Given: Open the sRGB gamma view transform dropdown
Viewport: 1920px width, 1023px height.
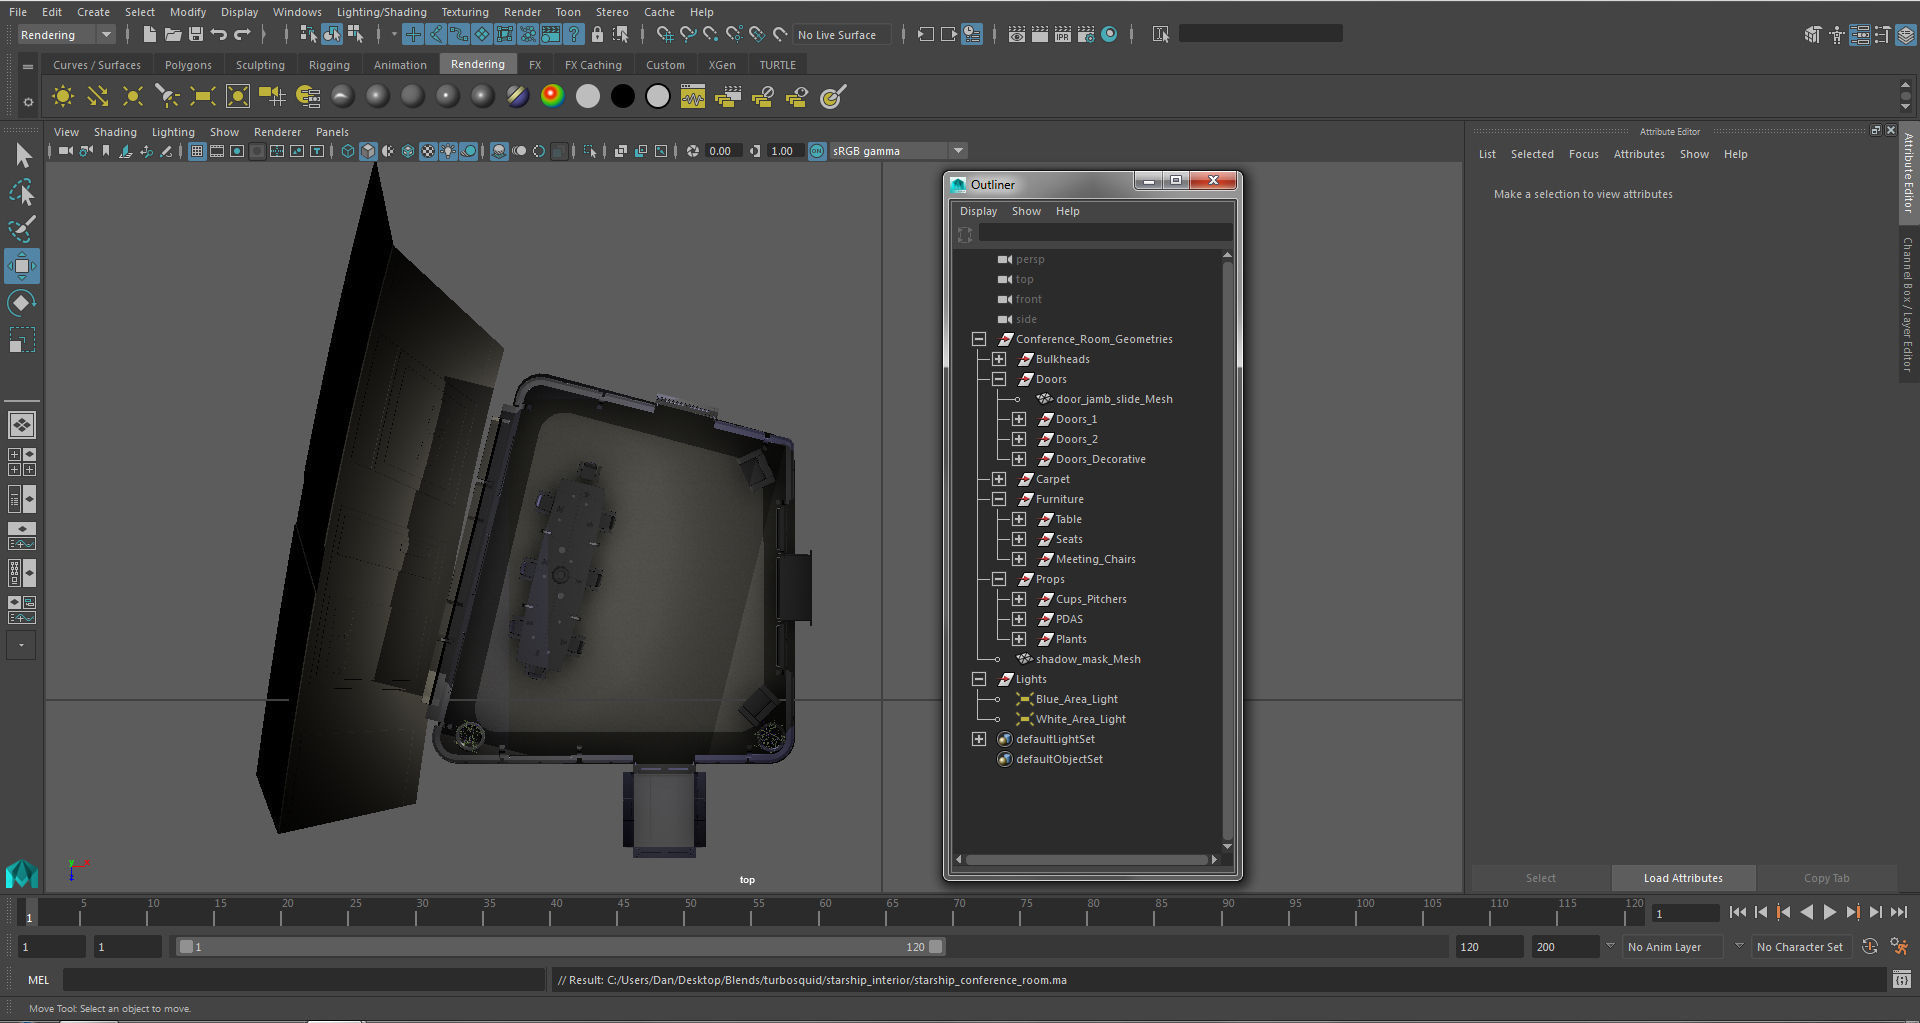Looking at the screenshot, I should pyautogui.click(x=898, y=151).
